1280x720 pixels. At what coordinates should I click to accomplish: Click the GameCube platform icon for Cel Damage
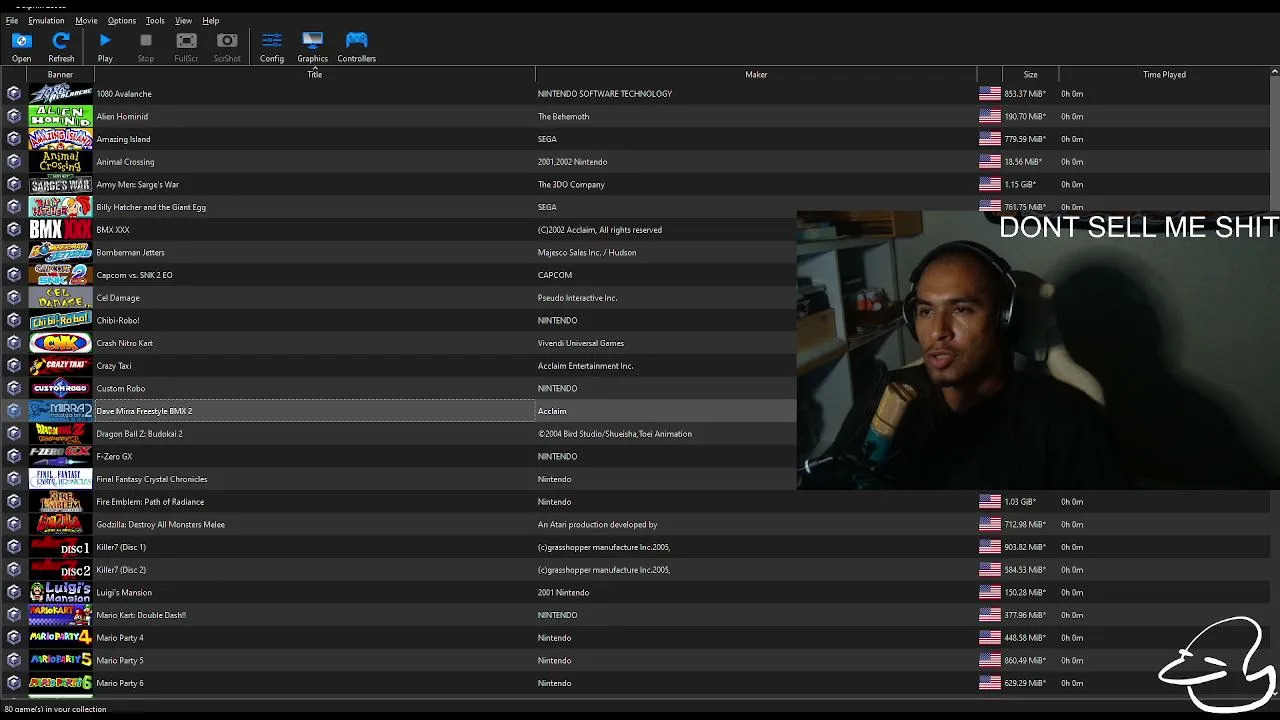(13, 298)
